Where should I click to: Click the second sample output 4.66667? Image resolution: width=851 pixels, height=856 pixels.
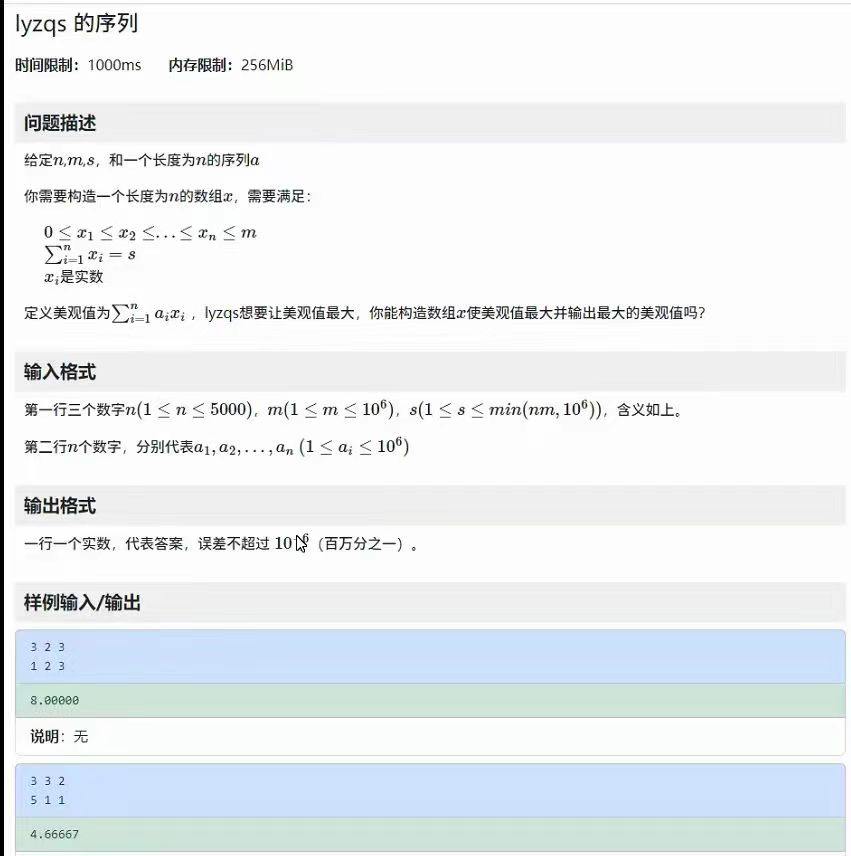[430, 834]
